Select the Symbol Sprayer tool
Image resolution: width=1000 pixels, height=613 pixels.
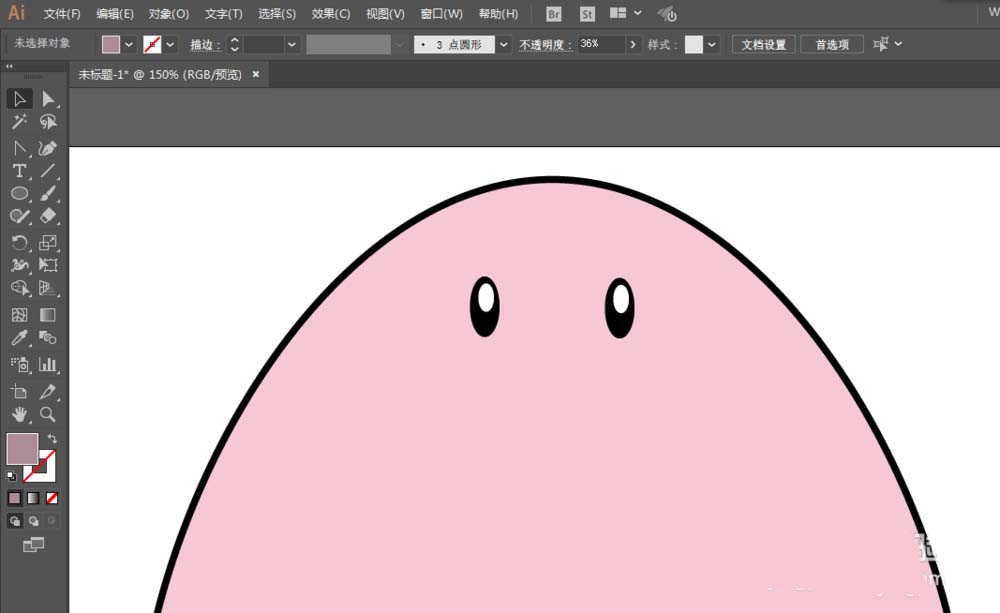(x=19, y=365)
